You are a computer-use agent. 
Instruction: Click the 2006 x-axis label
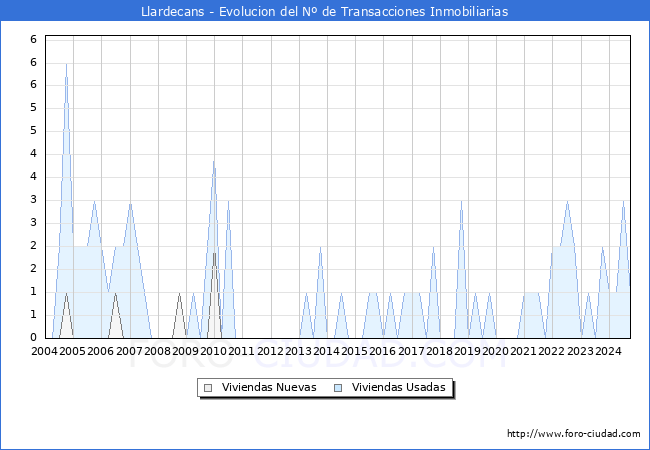(100, 351)
